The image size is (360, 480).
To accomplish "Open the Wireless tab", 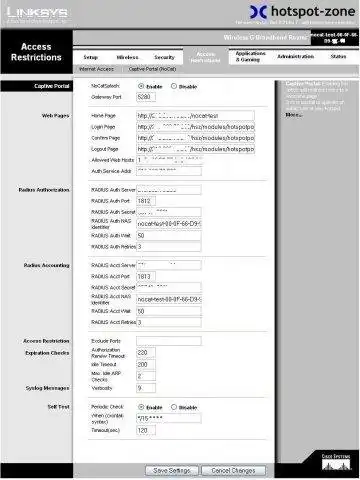I will (127, 57).
